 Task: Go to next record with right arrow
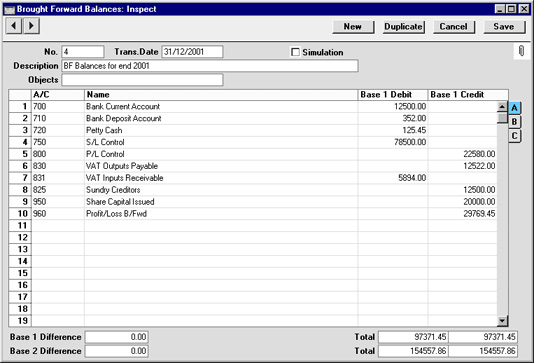(x=31, y=26)
